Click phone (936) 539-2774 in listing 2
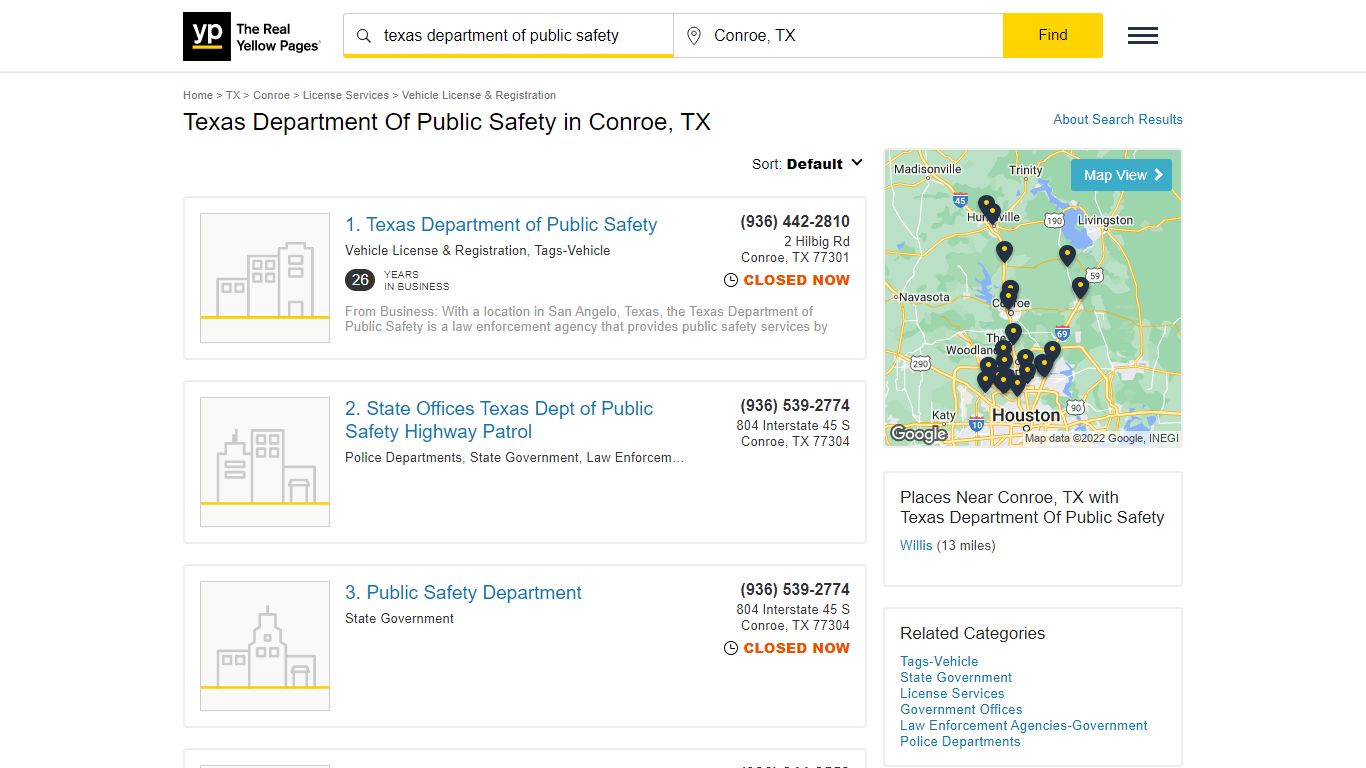This screenshot has width=1366, height=768. coord(795,406)
